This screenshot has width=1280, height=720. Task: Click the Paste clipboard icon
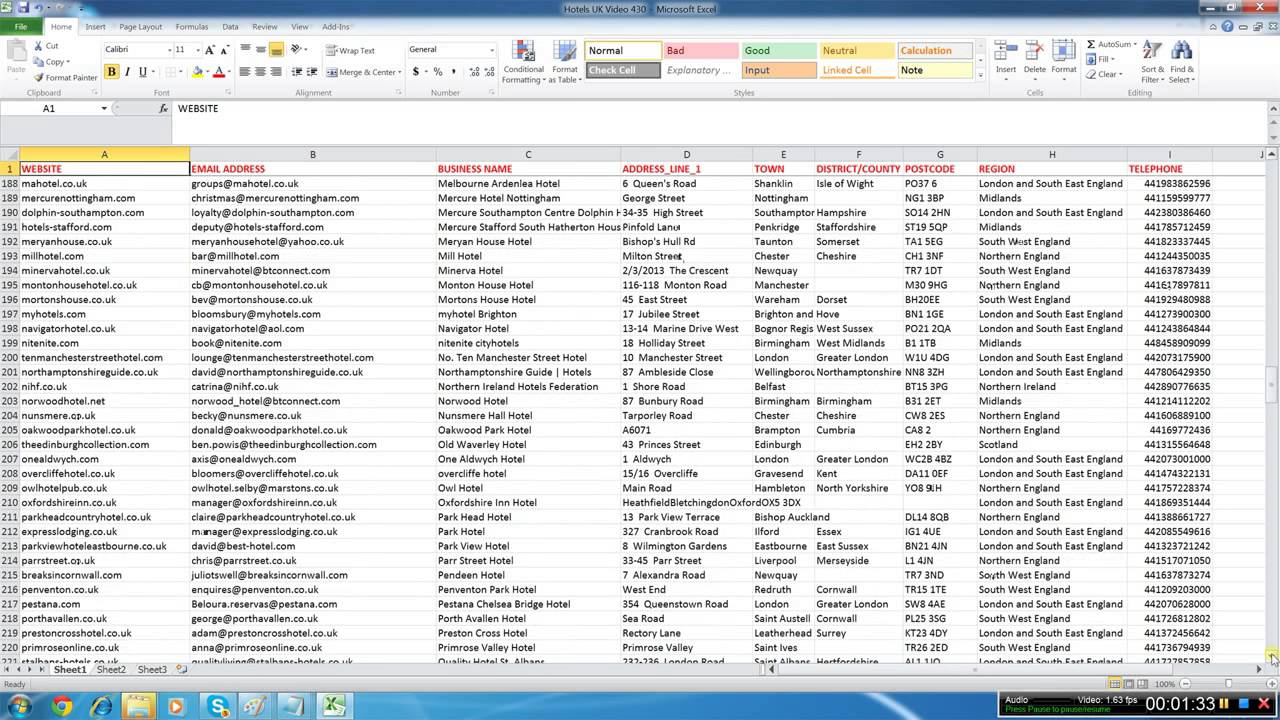16,52
